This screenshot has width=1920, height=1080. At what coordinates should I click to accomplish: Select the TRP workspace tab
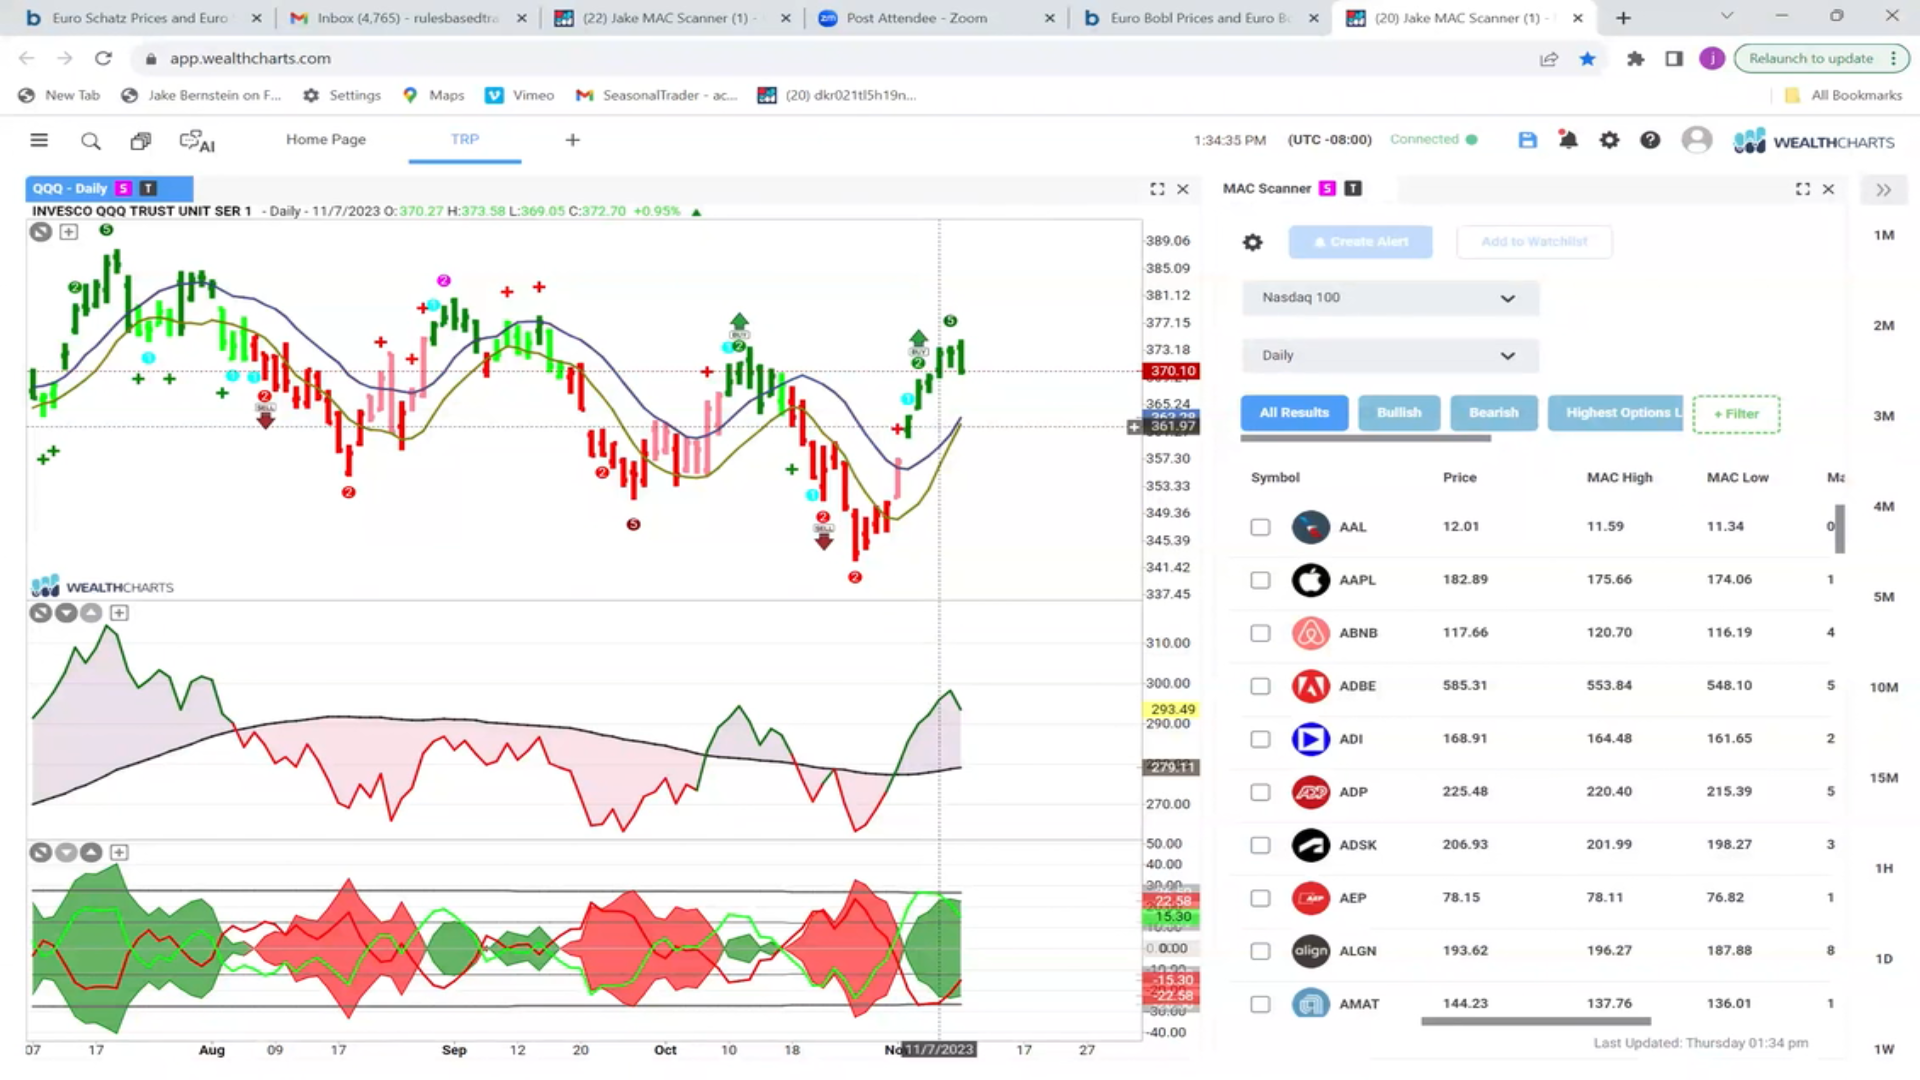[x=465, y=140]
